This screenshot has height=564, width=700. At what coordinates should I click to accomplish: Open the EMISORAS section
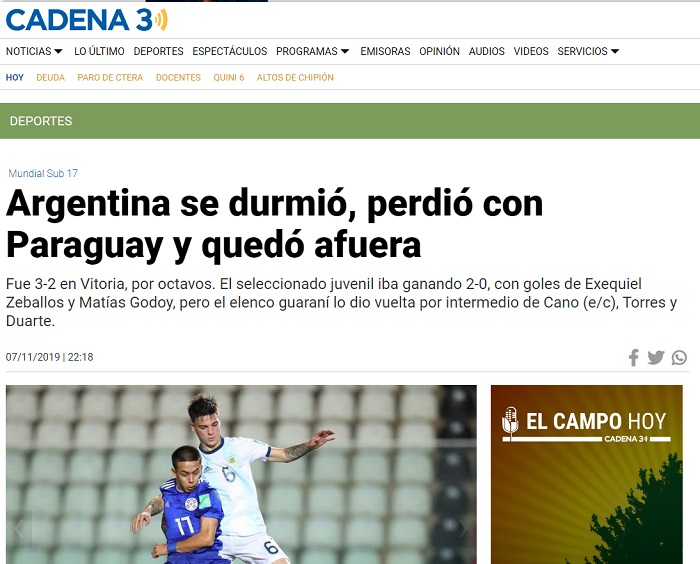coord(385,51)
